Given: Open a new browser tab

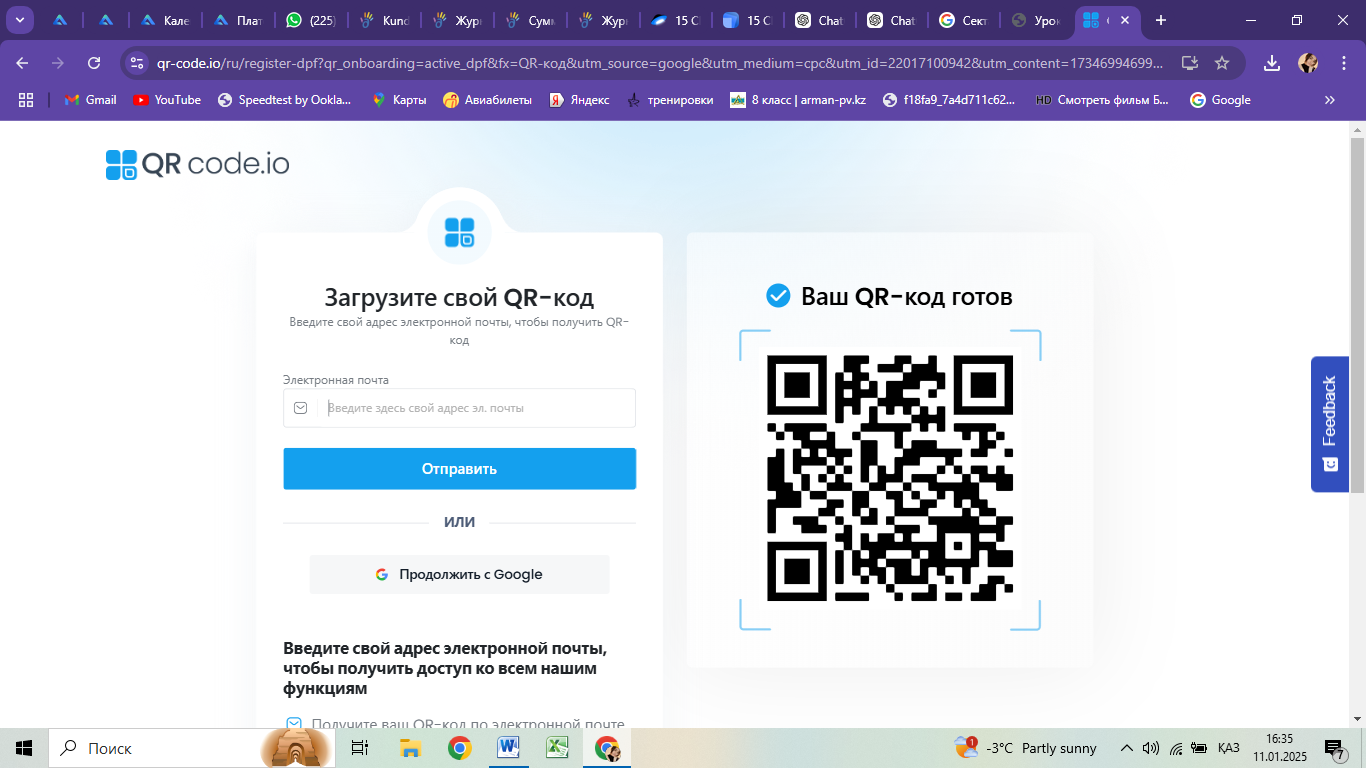Looking at the screenshot, I should coord(1161,20).
